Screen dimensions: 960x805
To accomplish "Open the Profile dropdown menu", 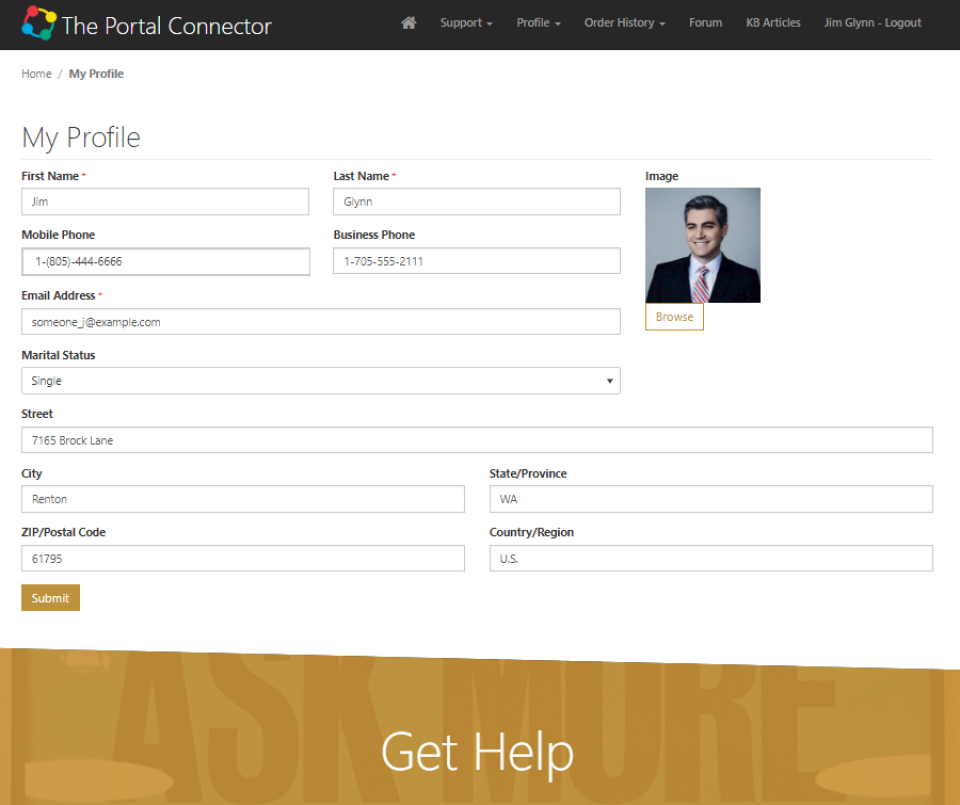I will point(538,22).
